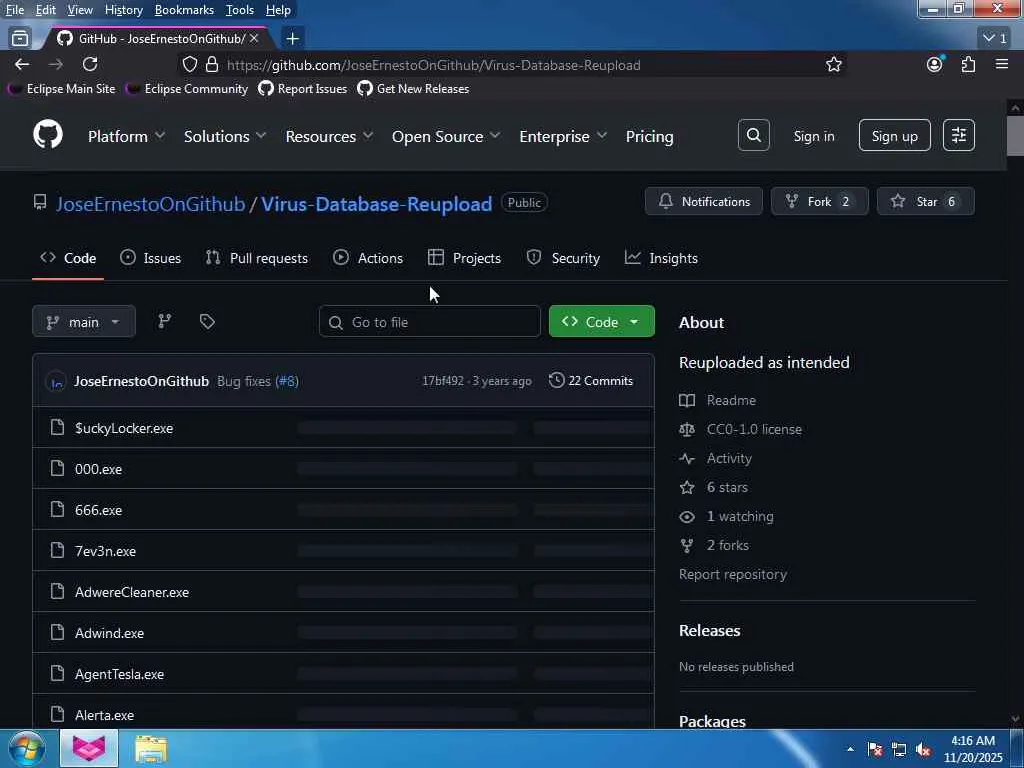
Task: Show hidden tray icons arrow
Action: [850, 750]
